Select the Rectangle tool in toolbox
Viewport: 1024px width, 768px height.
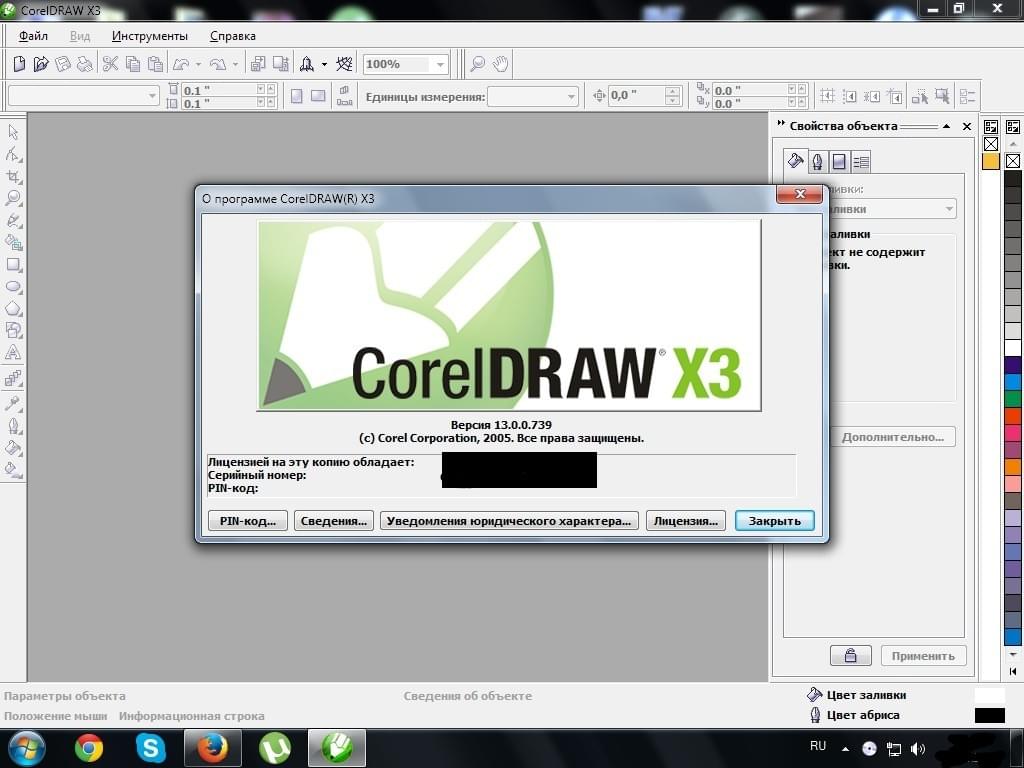point(13,264)
